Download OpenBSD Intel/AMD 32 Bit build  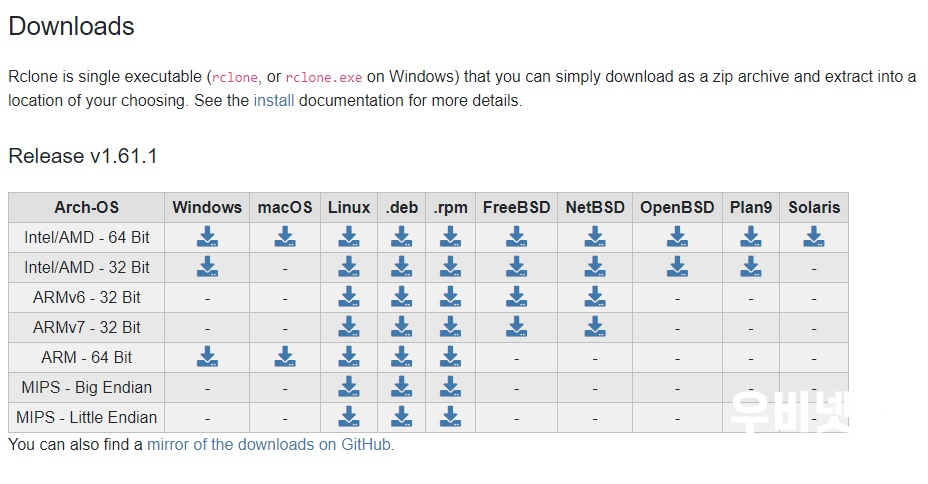pos(677,267)
